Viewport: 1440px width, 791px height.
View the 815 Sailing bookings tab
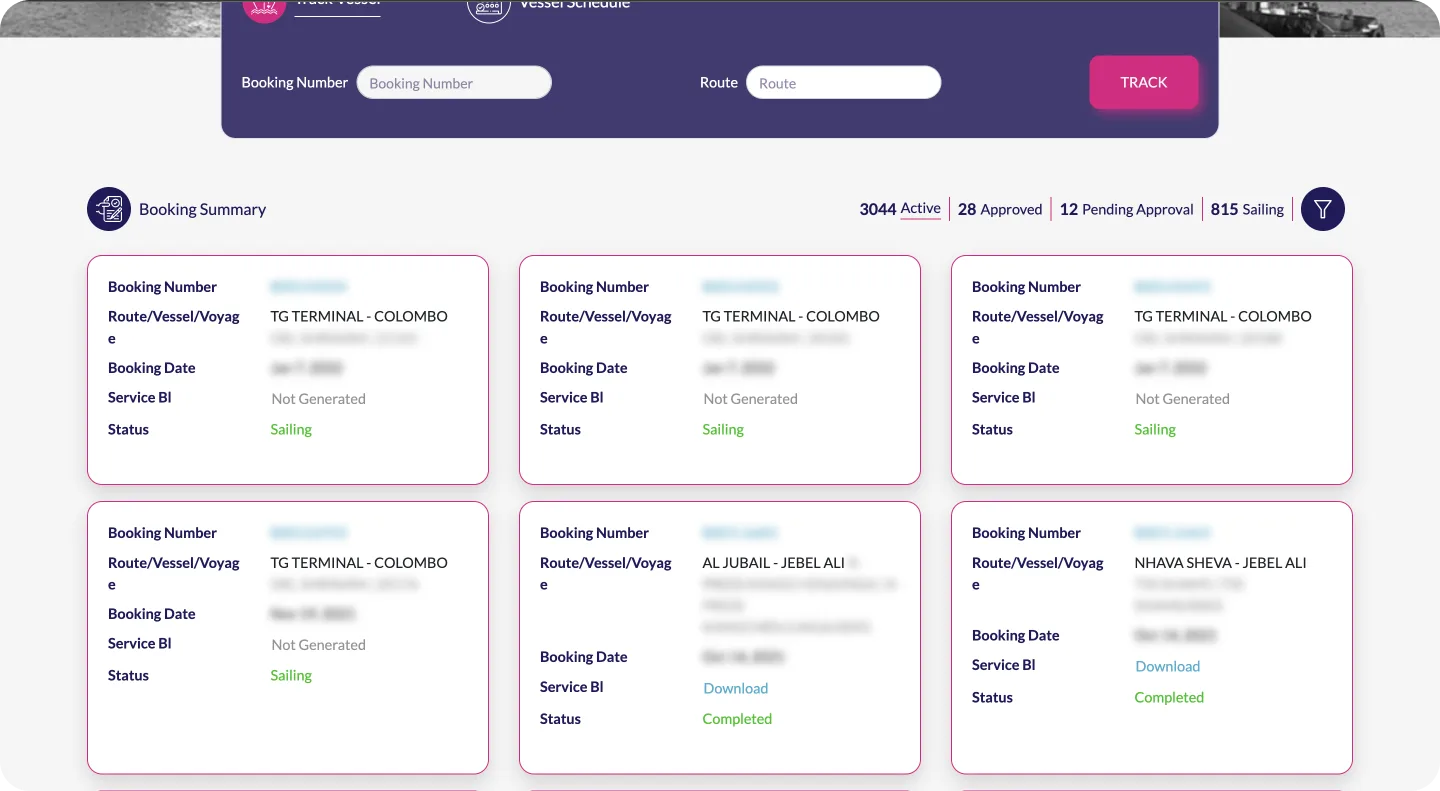pyautogui.click(x=1247, y=209)
